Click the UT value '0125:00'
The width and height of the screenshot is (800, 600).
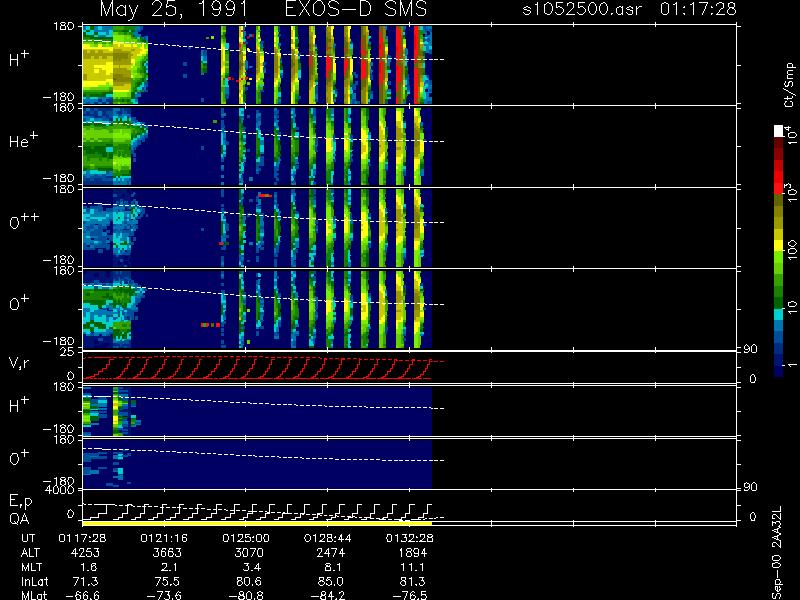pos(246,538)
